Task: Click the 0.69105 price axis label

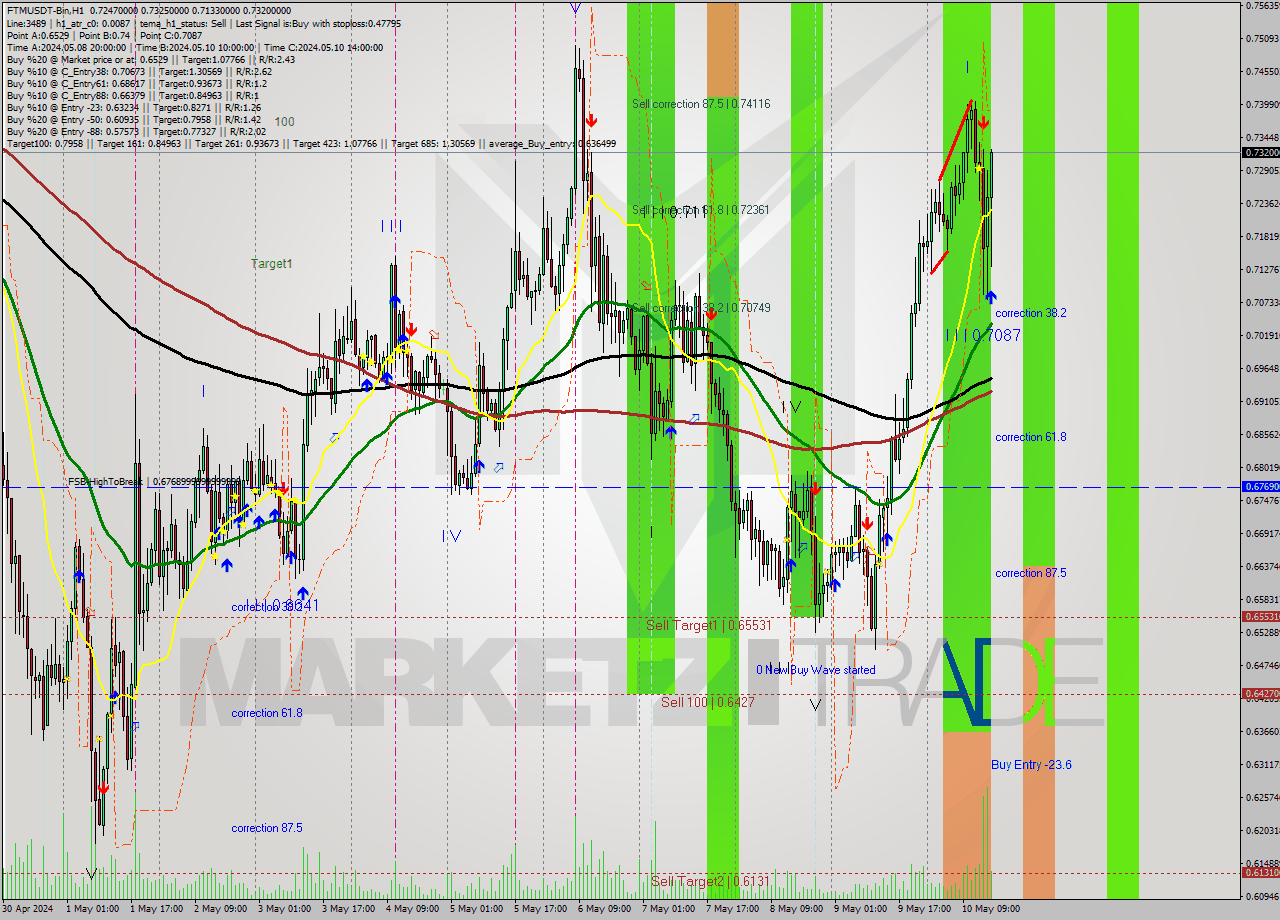Action: (1260, 401)
